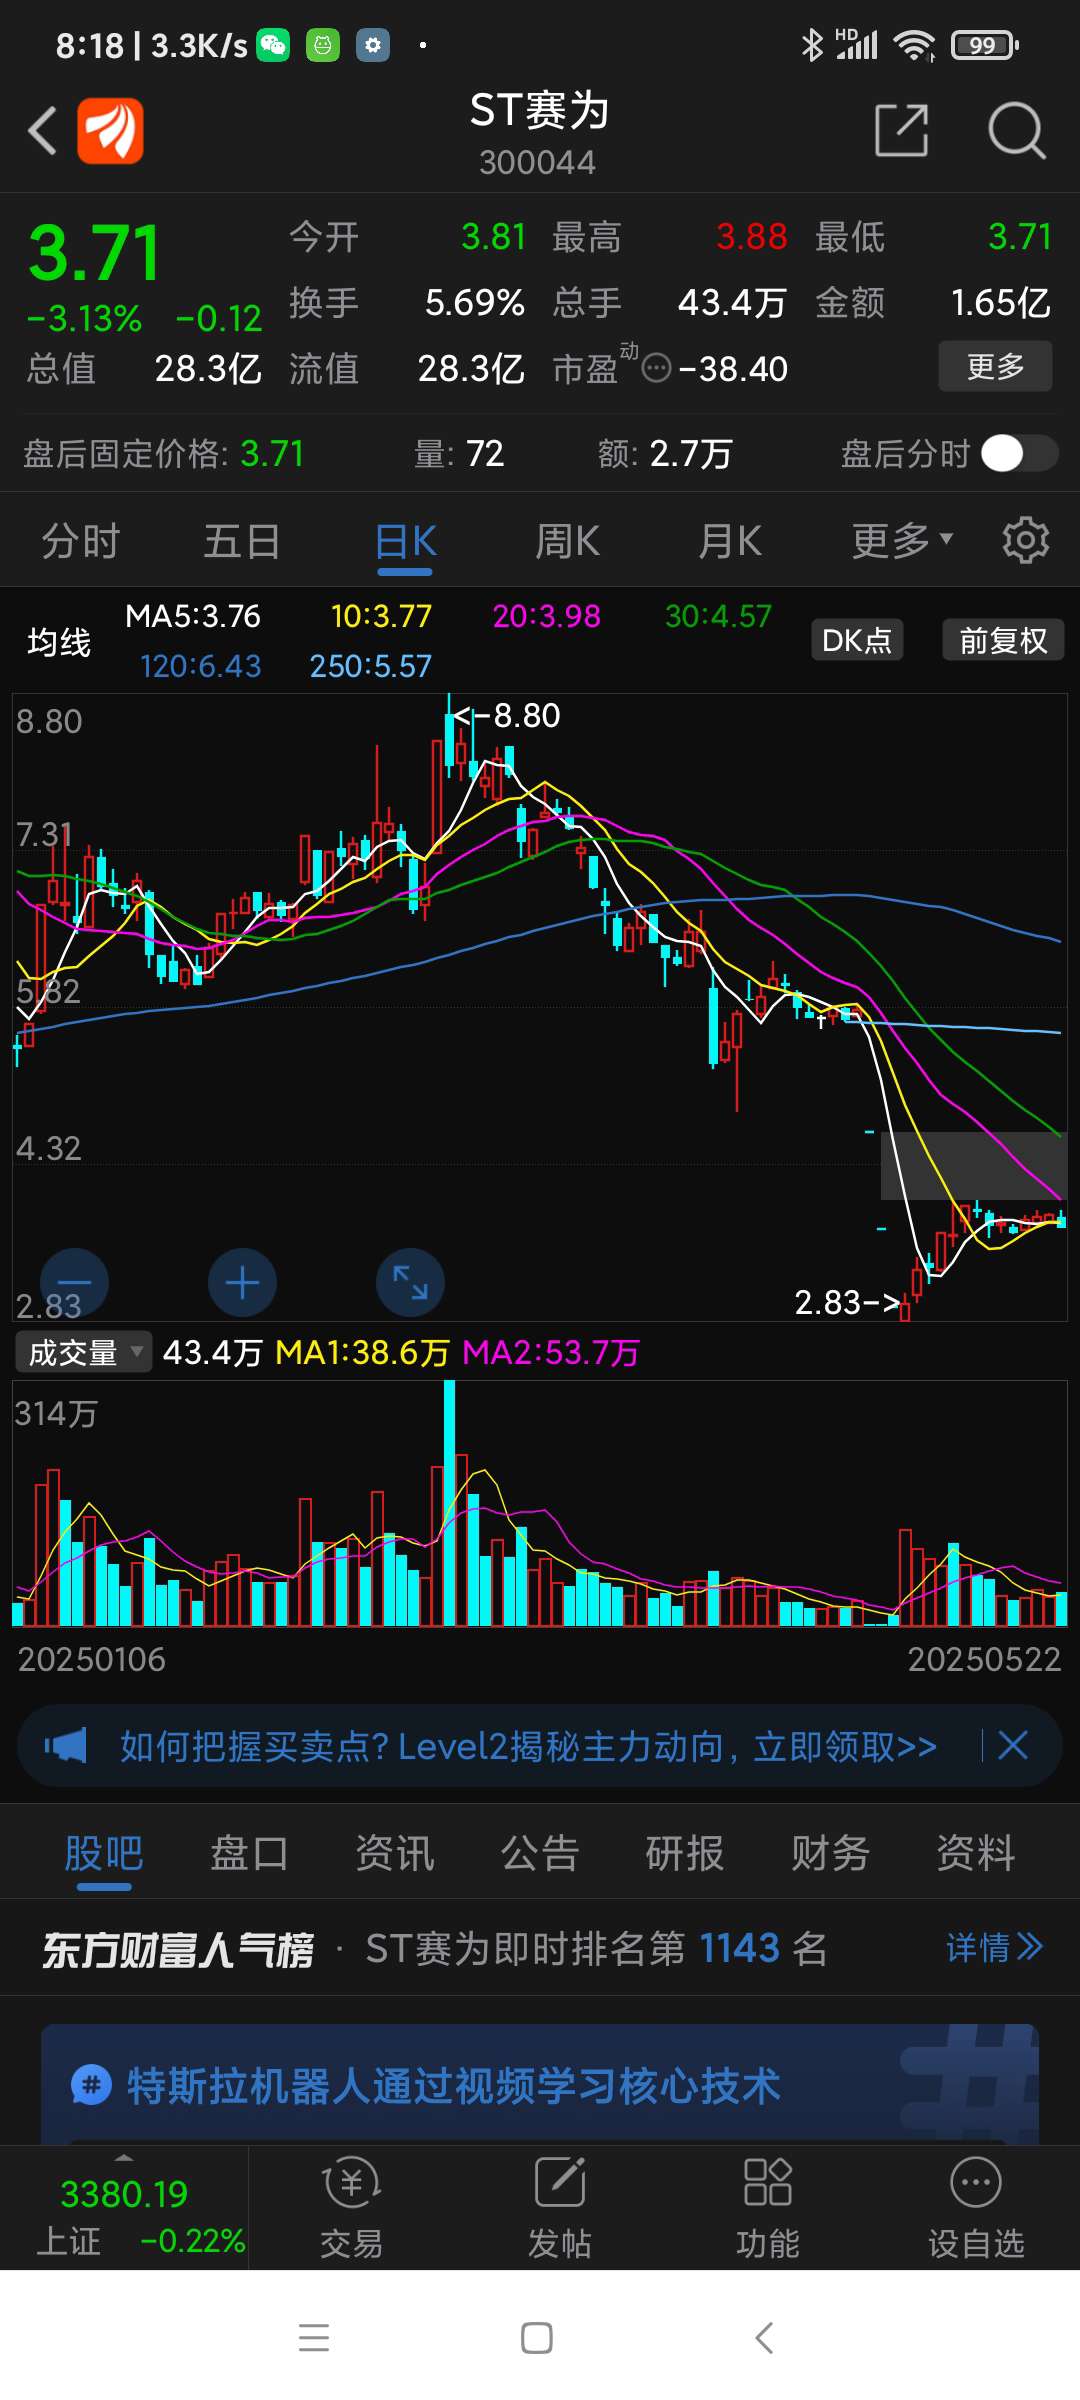Tap the 均线 moving average label

[x=59, y=641]
